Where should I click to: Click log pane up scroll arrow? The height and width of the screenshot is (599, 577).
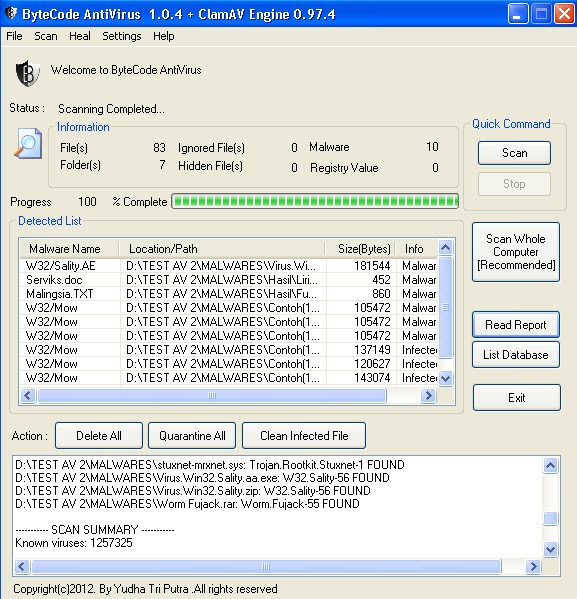550,465
